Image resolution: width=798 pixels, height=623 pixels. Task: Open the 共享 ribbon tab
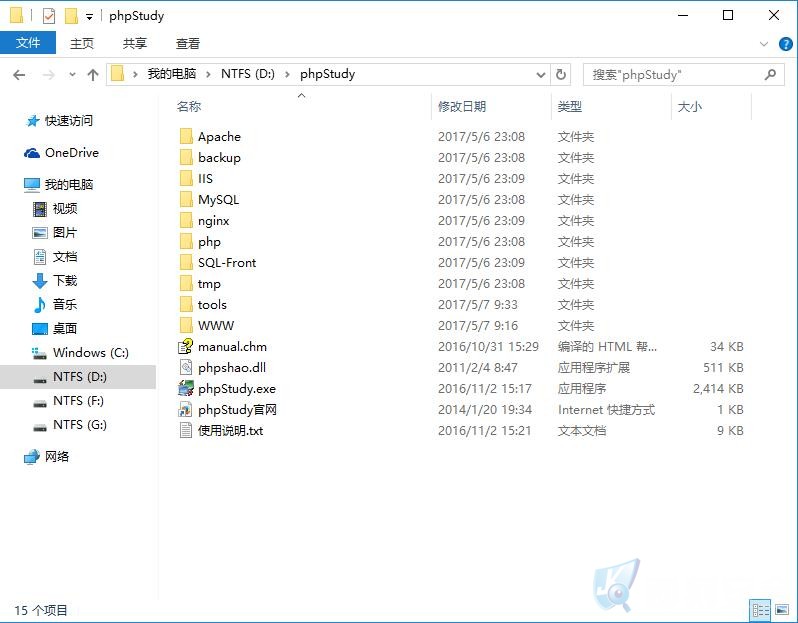click(x=135, y=43)
